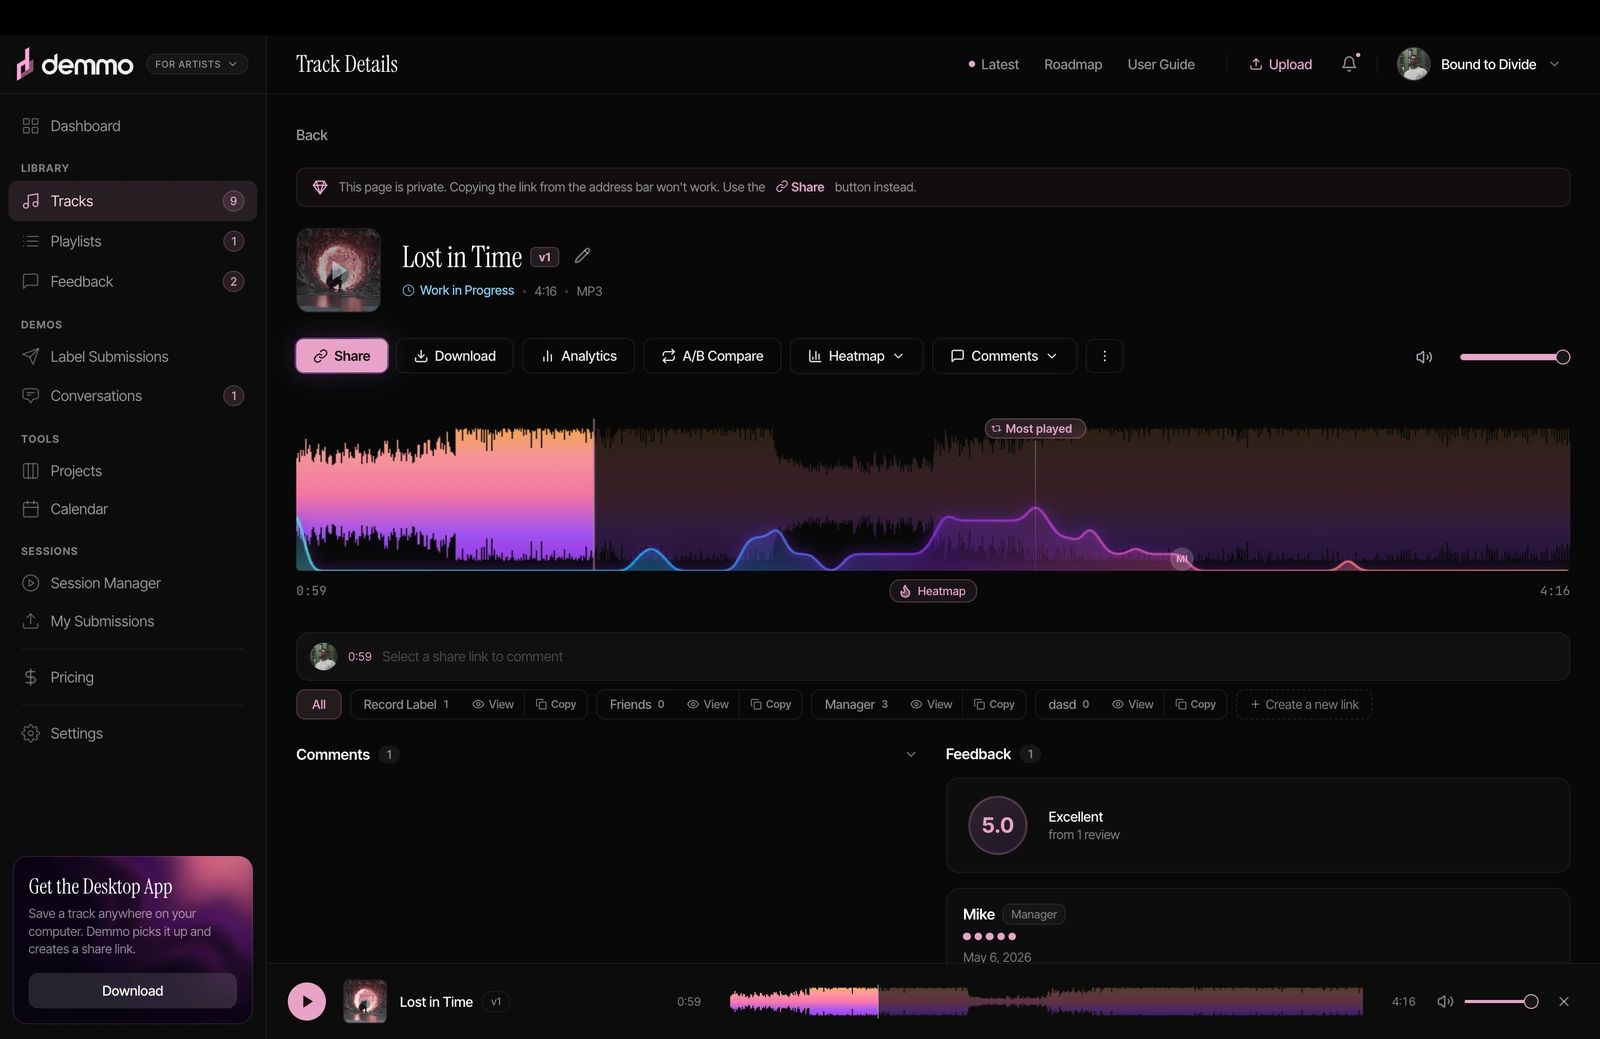This screenshot has width=1600, height=1039.
Task: Mute volume using the top speaker icon
Action: pos(1424,357)
